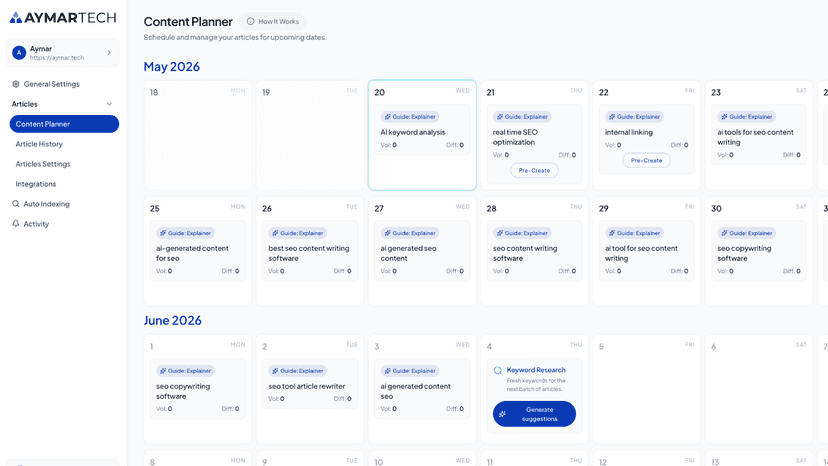
Task: Open the AI keyword analysis article card
Action: 422,129
